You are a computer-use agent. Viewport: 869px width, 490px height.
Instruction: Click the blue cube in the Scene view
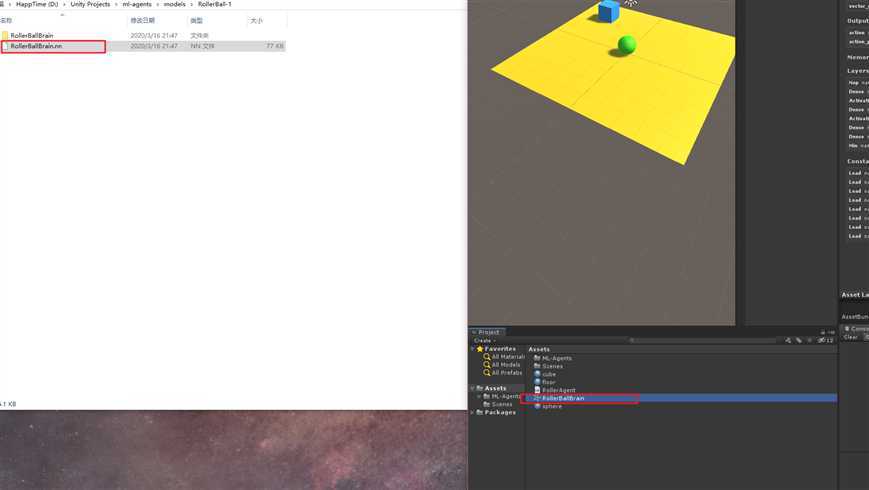pyautogui.click(x=609, y=12)
